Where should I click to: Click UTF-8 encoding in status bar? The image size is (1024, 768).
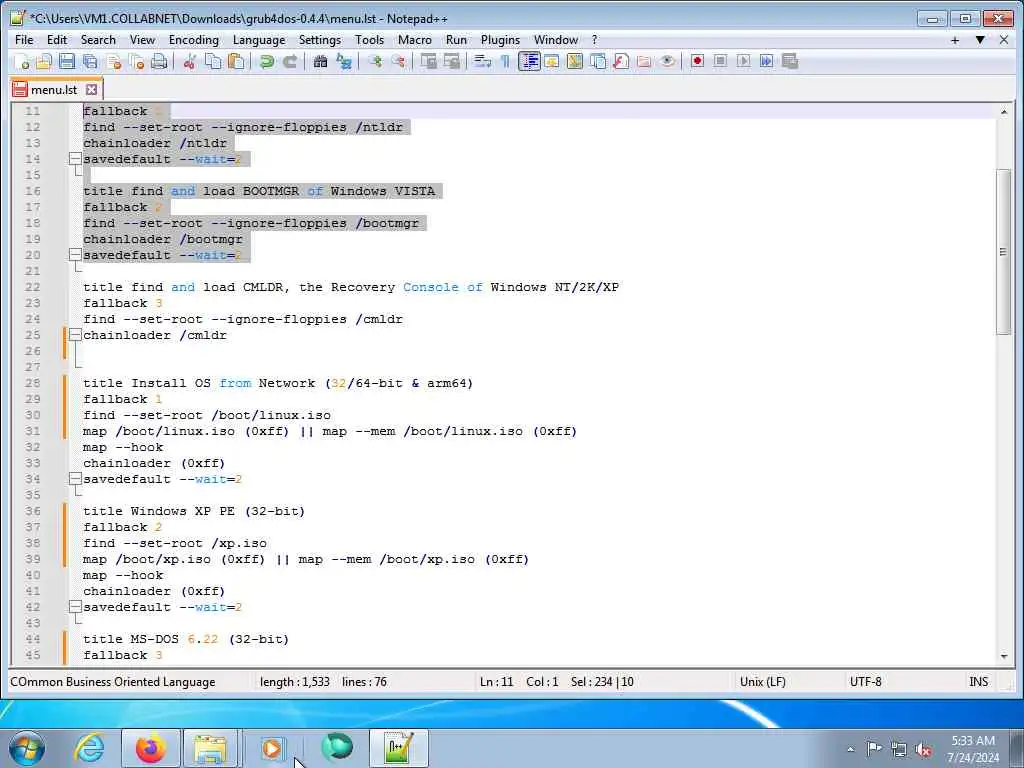[865, 682]
